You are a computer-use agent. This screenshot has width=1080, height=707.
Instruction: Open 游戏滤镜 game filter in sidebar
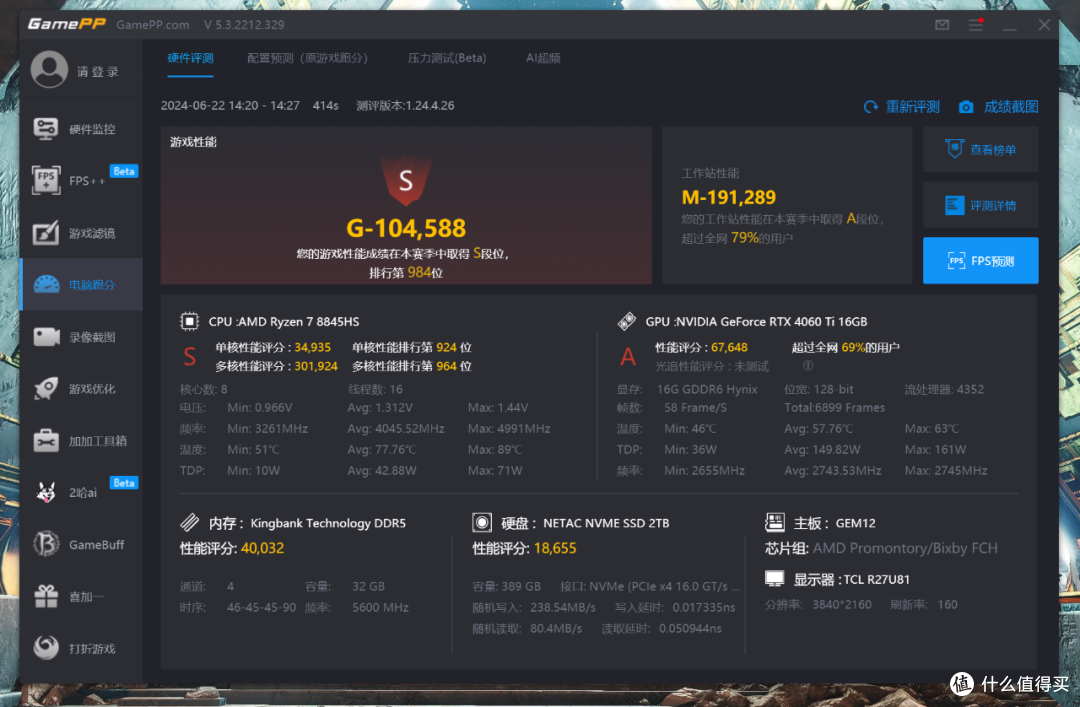81,233
